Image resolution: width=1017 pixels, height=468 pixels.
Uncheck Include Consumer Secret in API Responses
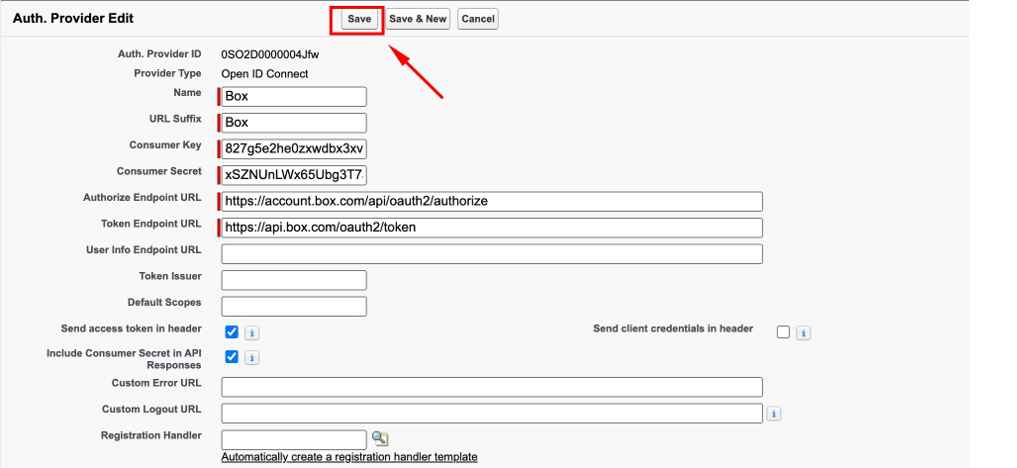click(232, 357)
